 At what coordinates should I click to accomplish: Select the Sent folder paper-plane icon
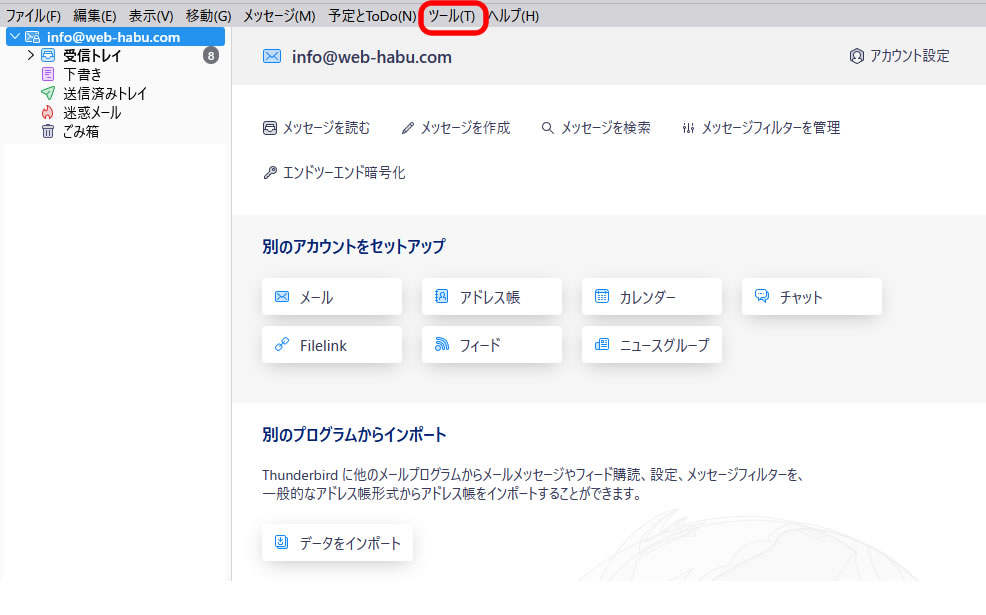tap(48, 93)
